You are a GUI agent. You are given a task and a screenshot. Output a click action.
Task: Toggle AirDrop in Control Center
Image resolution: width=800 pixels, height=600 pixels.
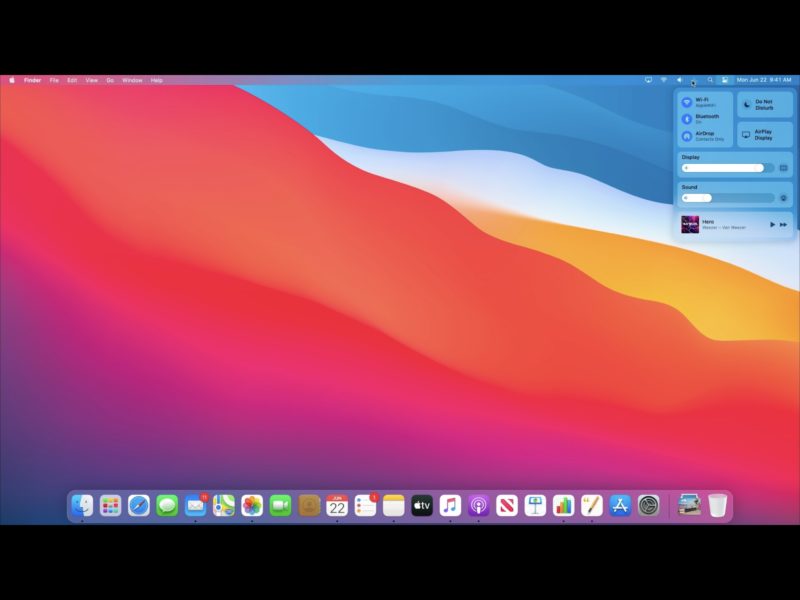(687, 136)
